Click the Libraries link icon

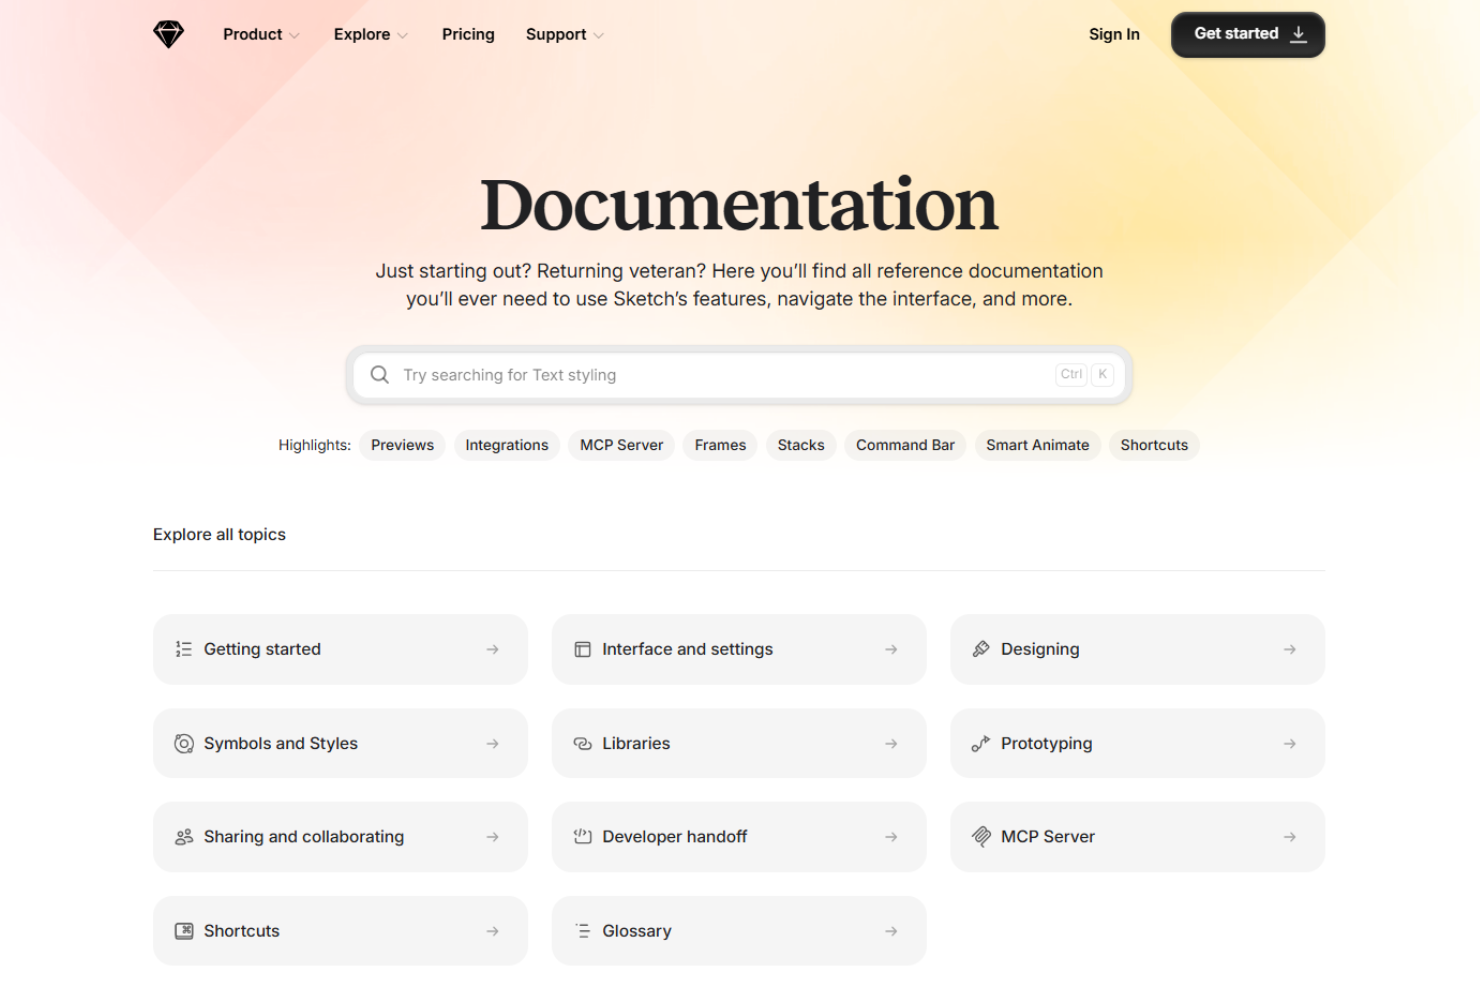pyautogui.click(x=582, y=743)
